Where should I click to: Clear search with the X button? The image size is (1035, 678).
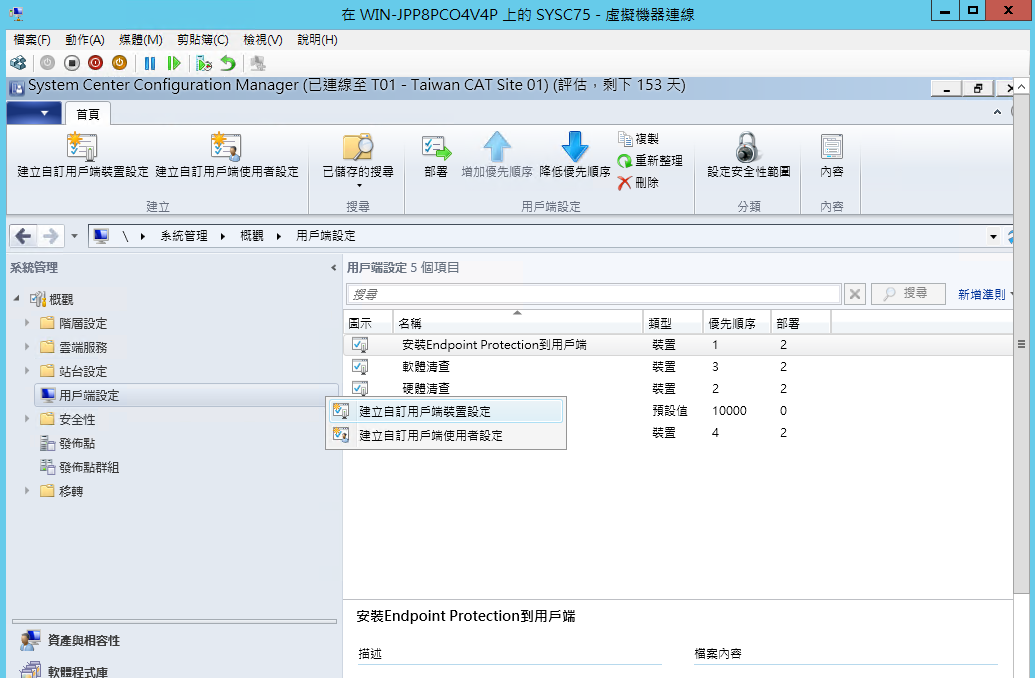pos(855,294)
